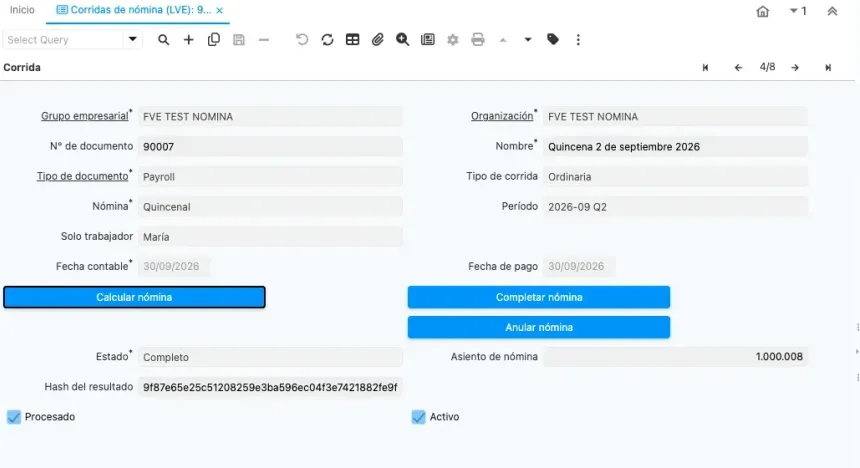Click the Hash del resultado field
This screenshot has width=860, height=468.
(x=270, y=387)
